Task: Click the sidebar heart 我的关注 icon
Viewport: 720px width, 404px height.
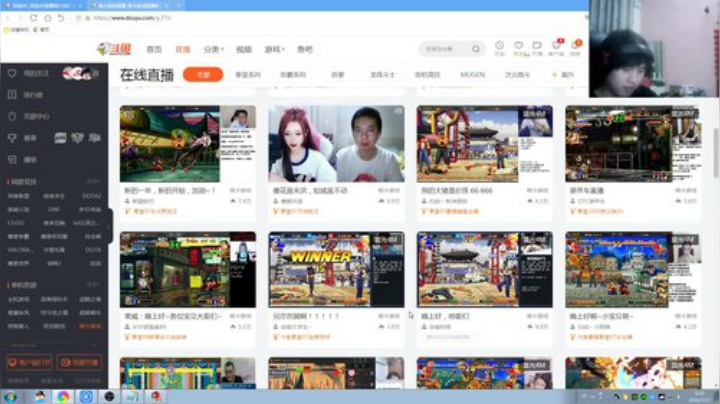Action: pos(12,73)
